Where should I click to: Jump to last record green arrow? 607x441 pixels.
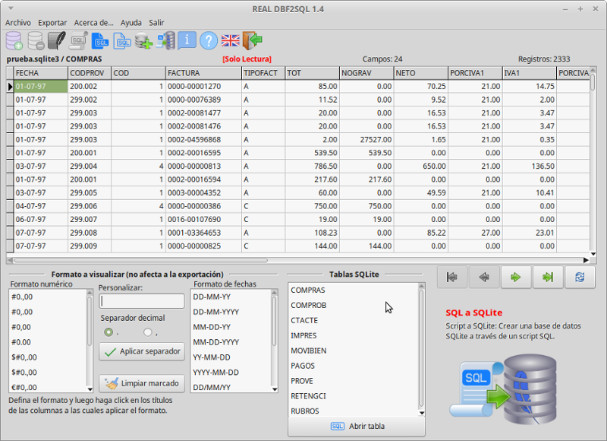[548, 277]
